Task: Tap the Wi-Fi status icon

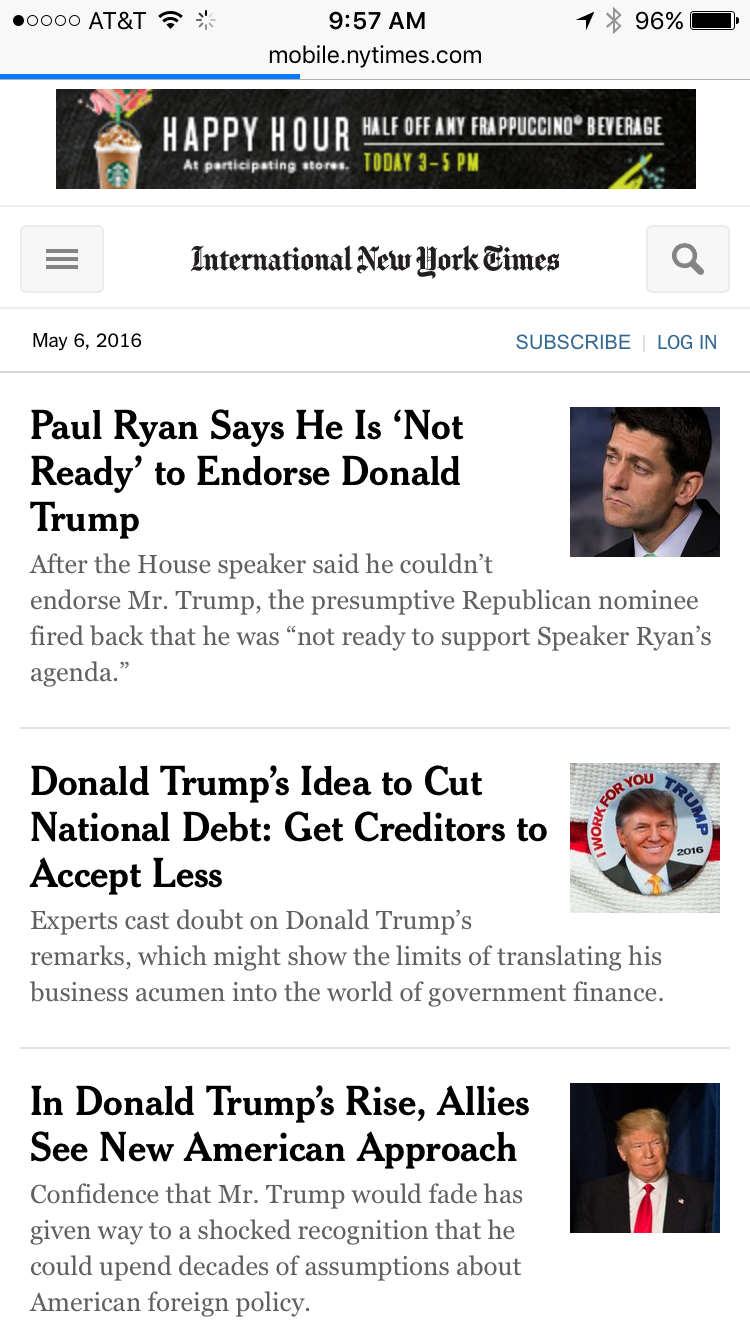Action: [x=170, y=20]
